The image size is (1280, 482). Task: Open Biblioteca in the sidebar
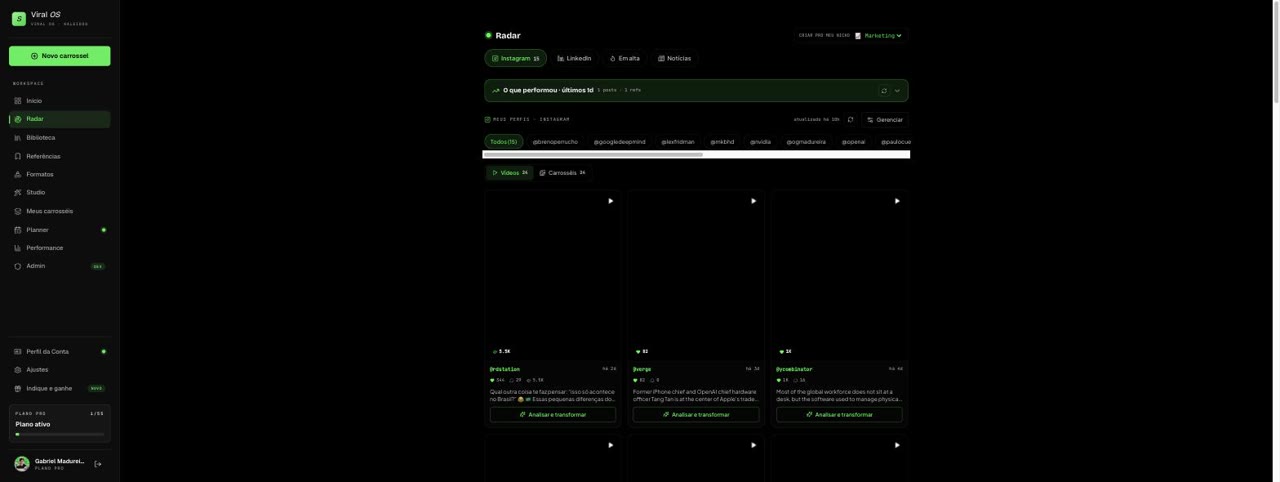point(60,137)
